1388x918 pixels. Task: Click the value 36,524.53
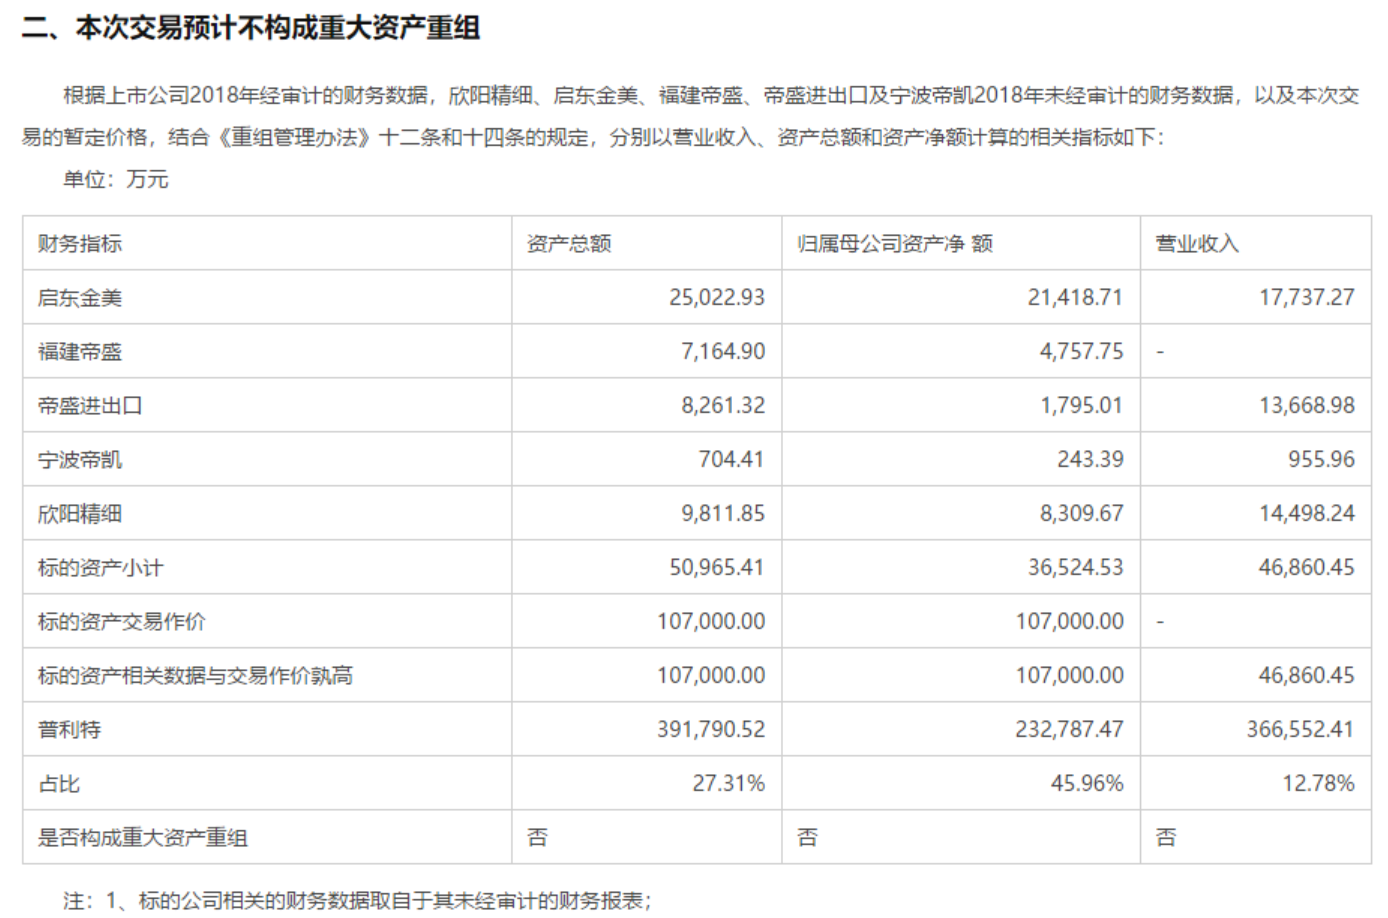1075,567
